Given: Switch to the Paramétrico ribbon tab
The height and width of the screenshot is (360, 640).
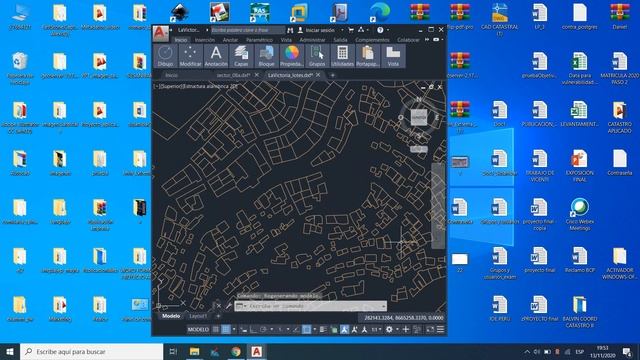Looking at the screenshot, I should (x=259, y=40).
